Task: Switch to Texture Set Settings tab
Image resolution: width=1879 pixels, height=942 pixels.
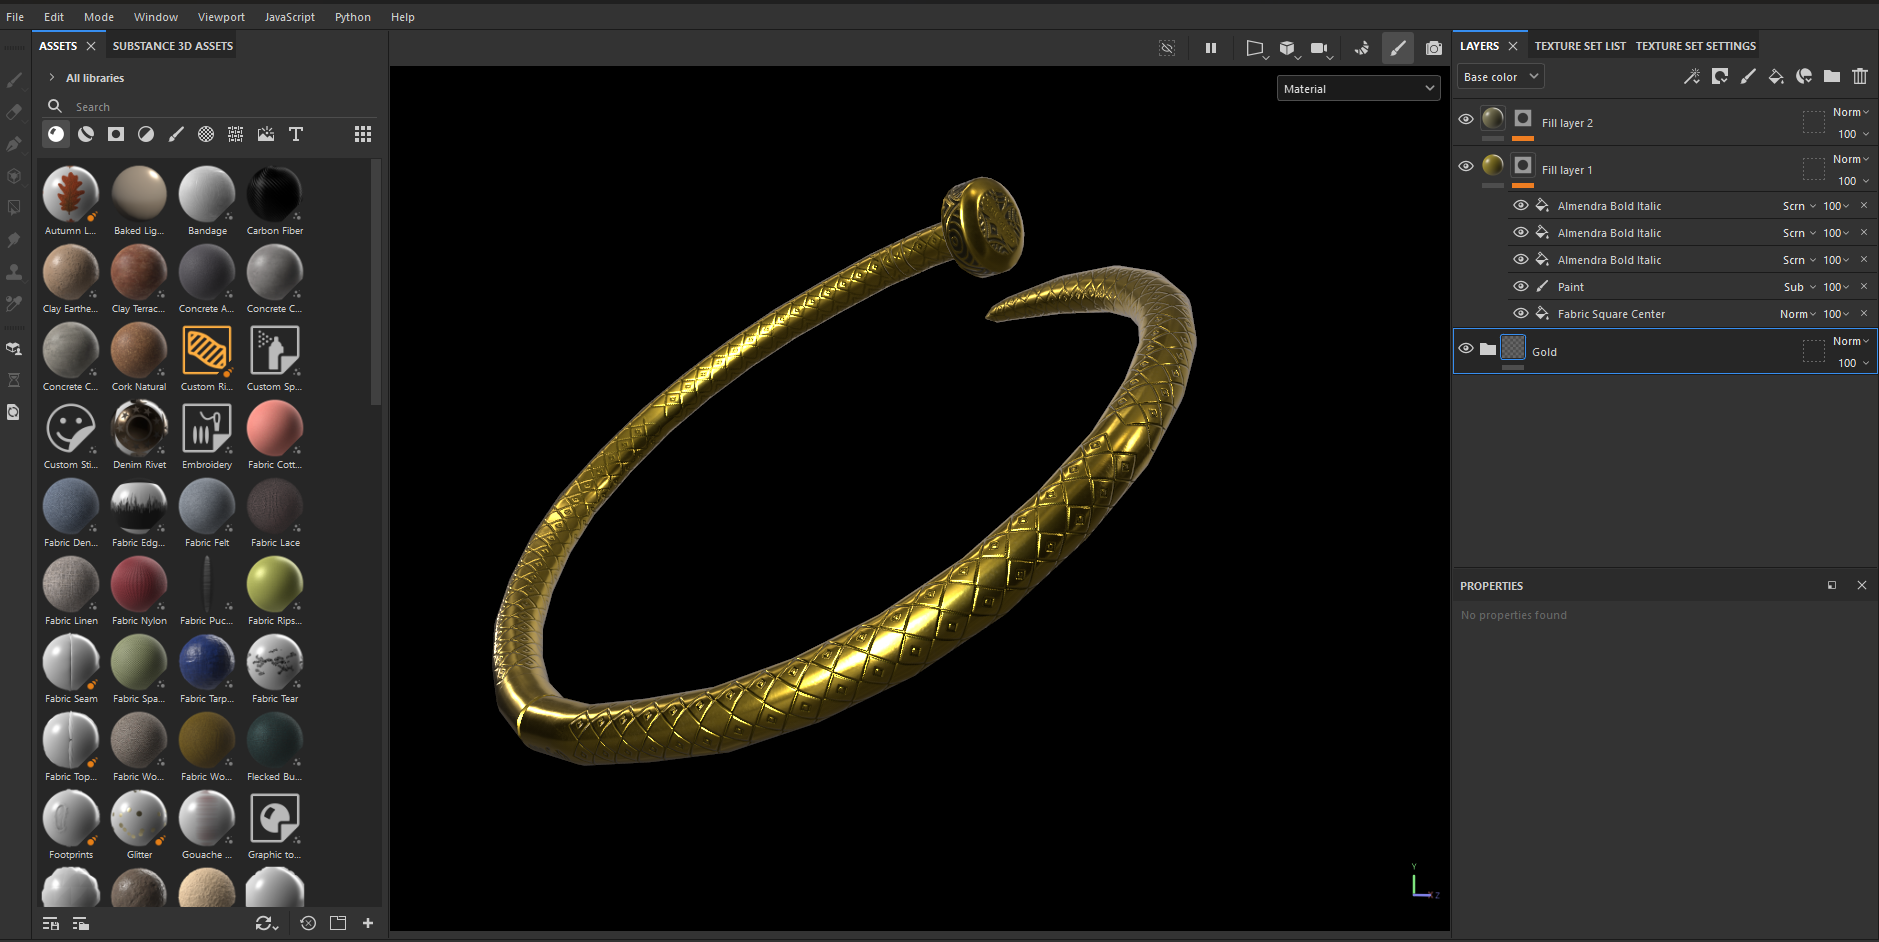Action: point(1695,46)
